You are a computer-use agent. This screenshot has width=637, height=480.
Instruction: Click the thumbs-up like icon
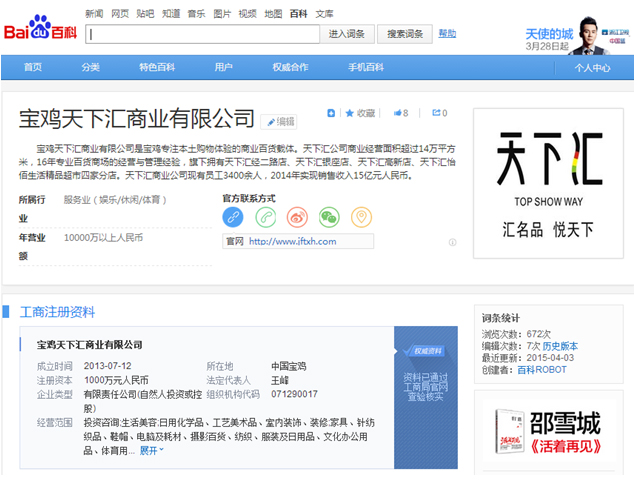tap(397, 113)
